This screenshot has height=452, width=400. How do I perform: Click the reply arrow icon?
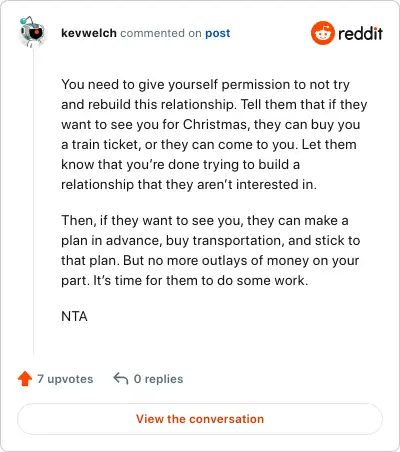tap(121, 378)
